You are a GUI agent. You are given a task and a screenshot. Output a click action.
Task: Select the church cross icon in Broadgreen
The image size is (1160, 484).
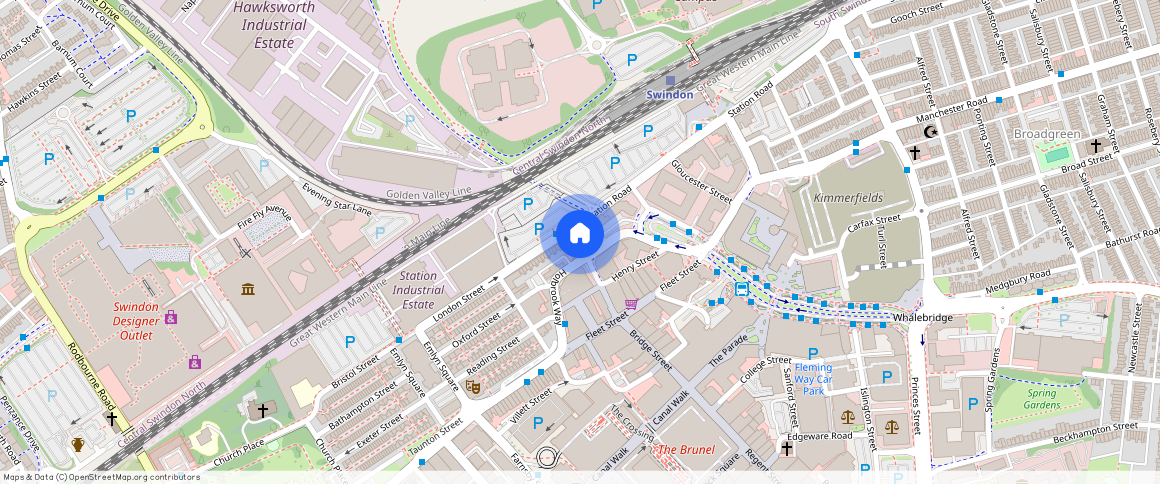coord(1095,146)
